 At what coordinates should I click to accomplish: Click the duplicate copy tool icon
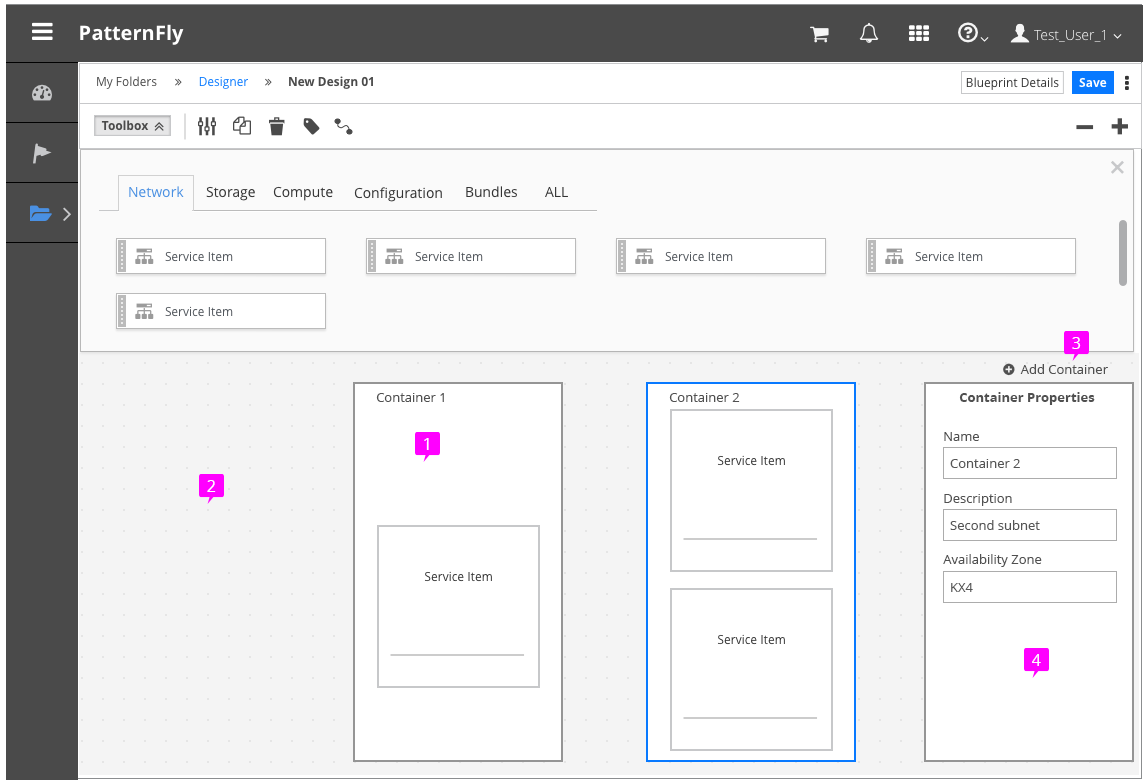(242, 126)
